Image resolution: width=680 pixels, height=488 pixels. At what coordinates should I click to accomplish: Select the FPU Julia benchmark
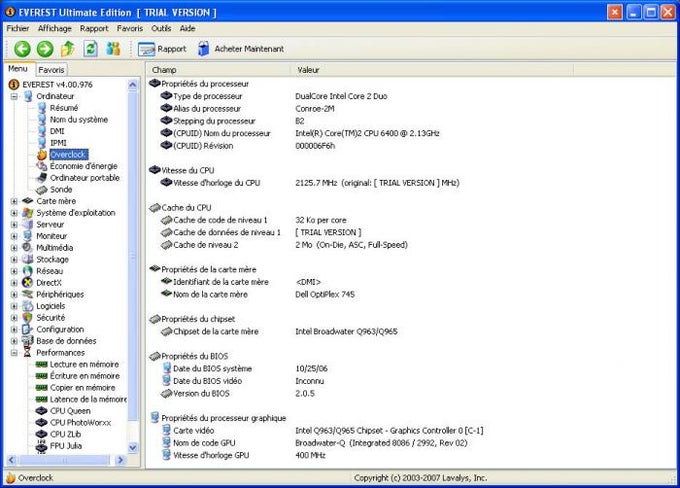[66, 446]
